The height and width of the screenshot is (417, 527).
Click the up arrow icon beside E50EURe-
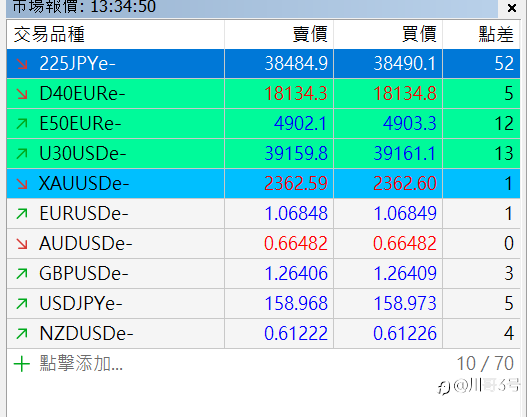(22, 124)
